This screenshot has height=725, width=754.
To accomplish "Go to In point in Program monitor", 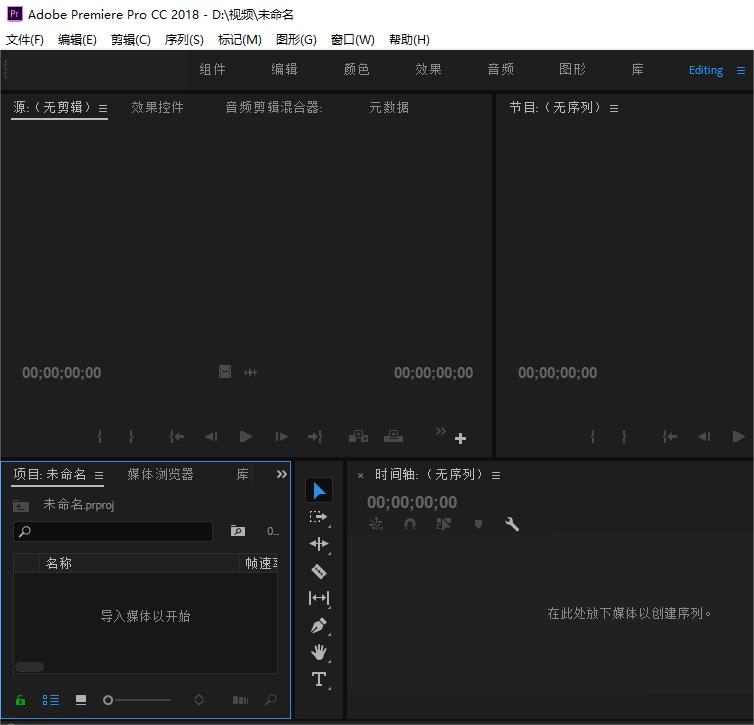I will click(x=669, y=437).
